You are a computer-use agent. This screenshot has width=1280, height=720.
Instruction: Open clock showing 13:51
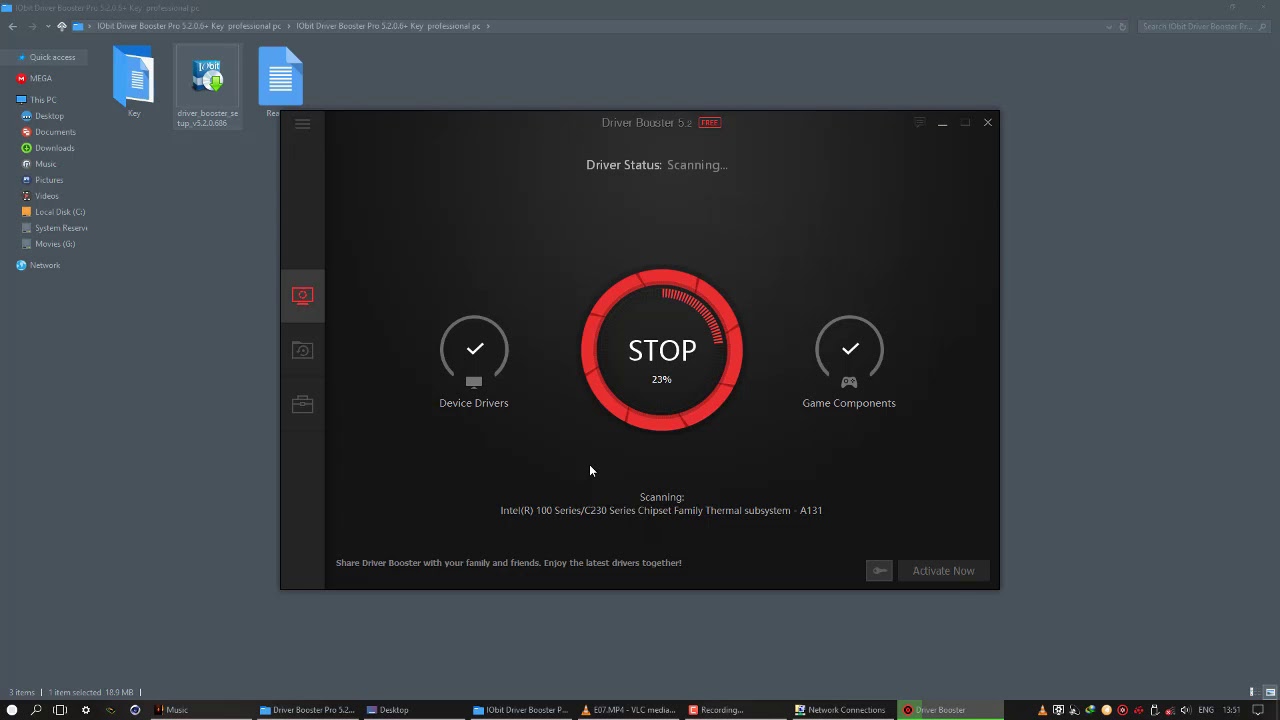[x=1231, y=710]
